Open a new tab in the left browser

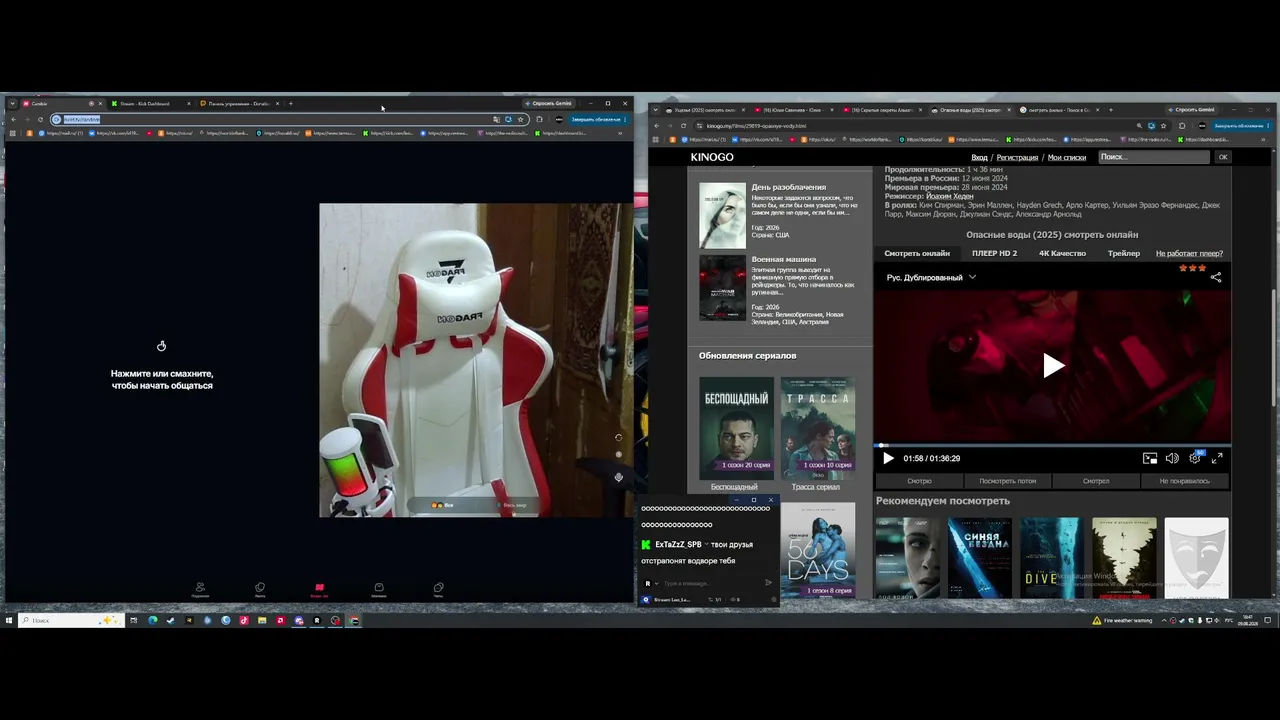coord(291,103)
